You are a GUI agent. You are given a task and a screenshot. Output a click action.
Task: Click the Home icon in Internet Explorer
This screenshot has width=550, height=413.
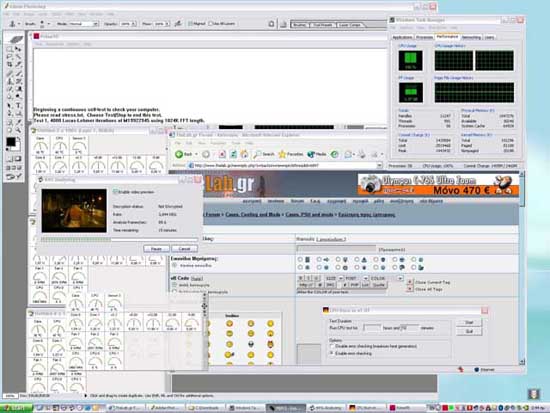(x=244, y=154)
